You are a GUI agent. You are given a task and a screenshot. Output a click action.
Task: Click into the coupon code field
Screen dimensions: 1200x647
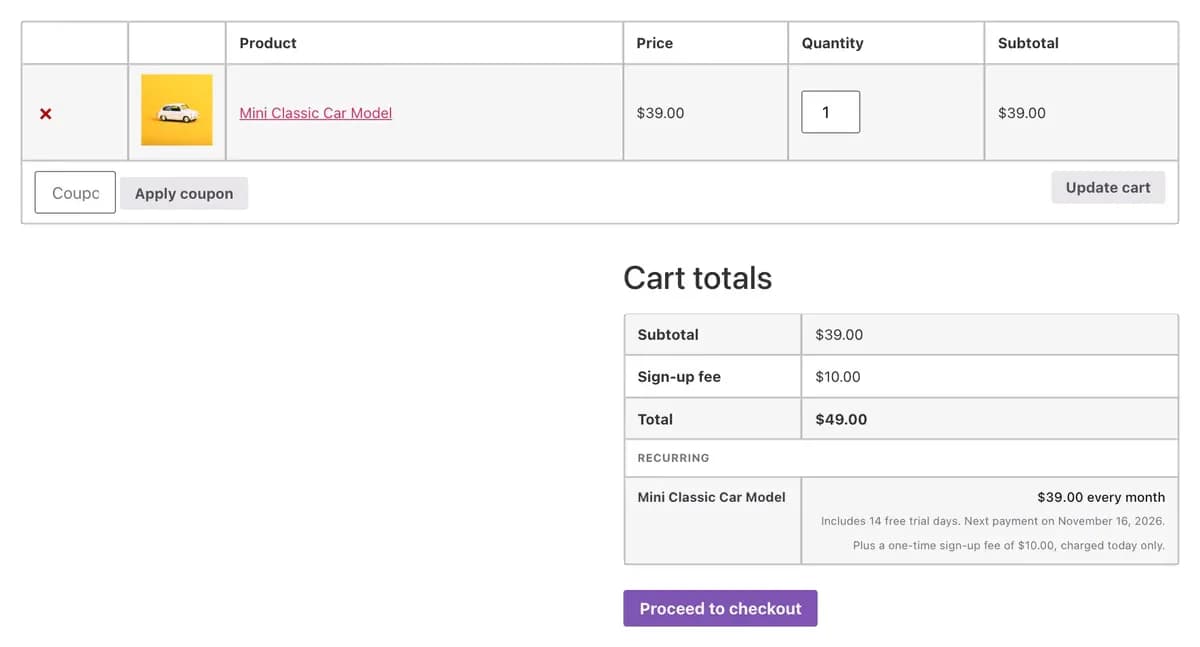[x=75, y=193]
